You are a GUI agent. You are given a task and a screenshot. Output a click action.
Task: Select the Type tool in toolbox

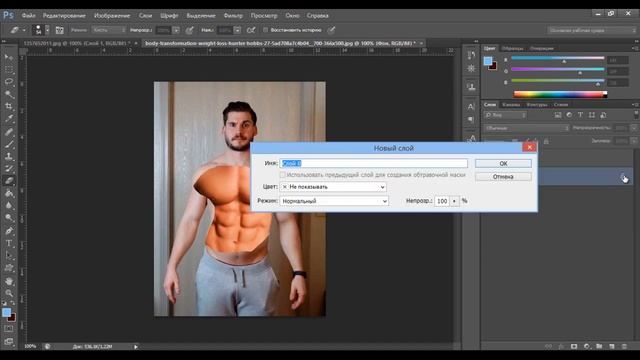click(x=9, y=243)
